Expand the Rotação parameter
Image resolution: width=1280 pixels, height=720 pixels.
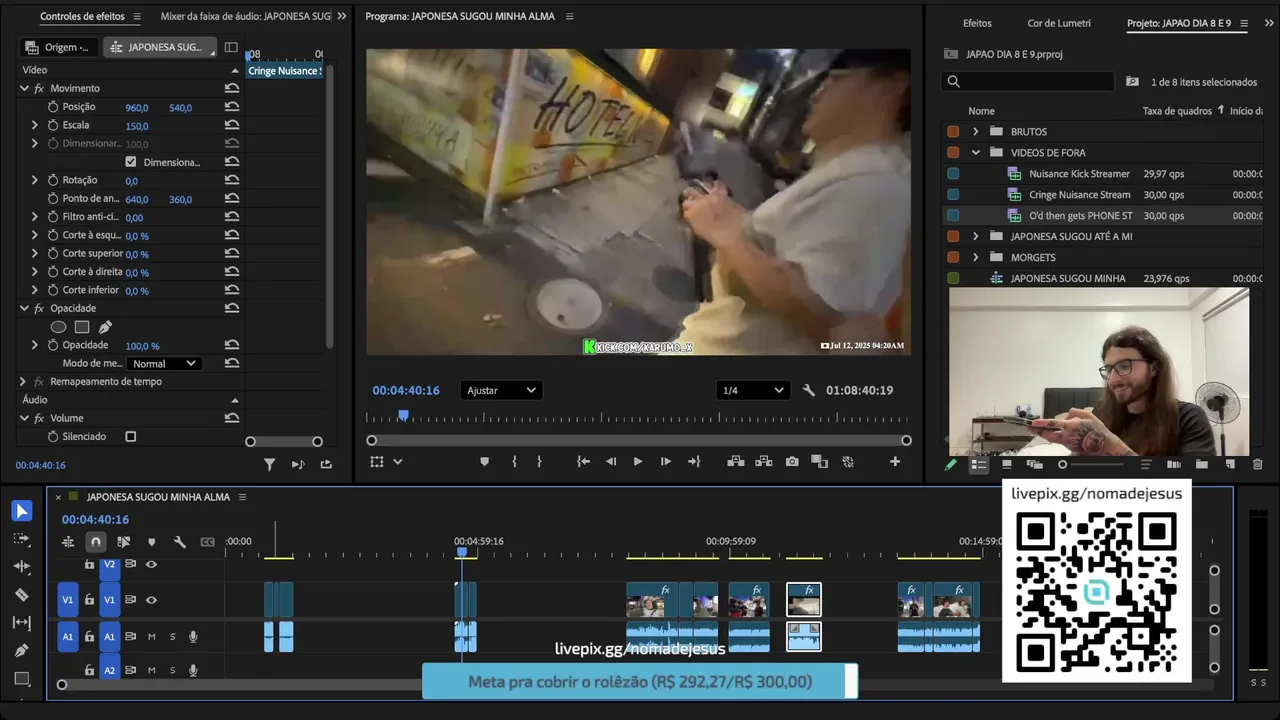click(x=35, y=180)
